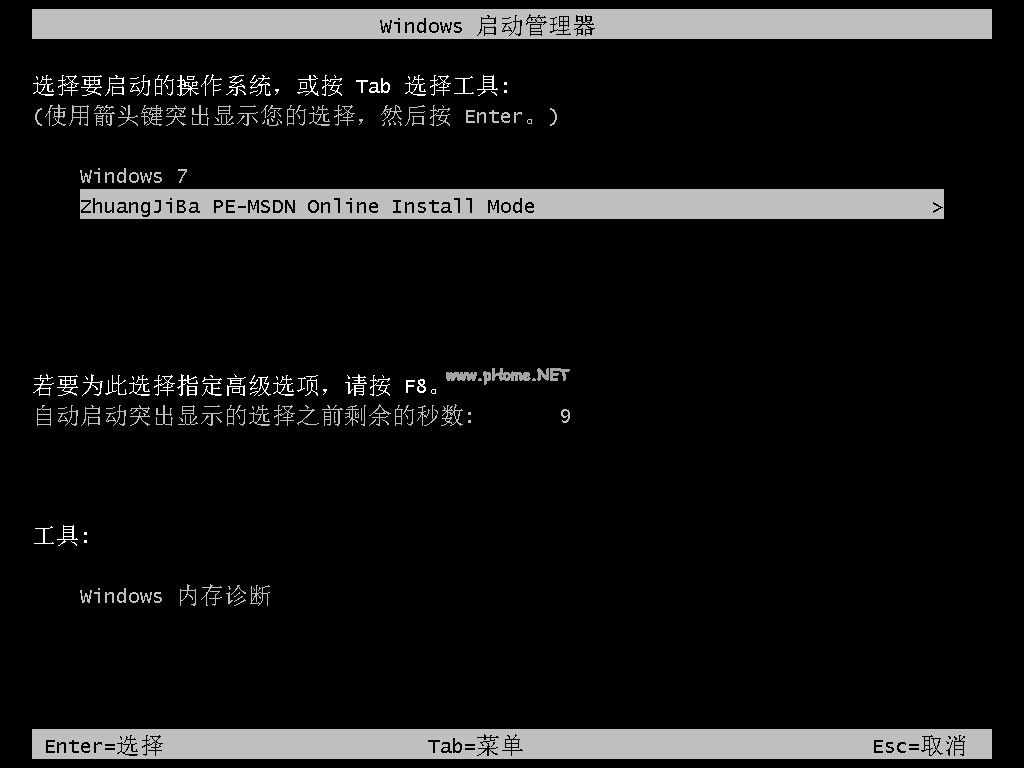Click the 自动启动 countdown label text
The width and height of the screenshot is (1024, 768).
point(253,415)
